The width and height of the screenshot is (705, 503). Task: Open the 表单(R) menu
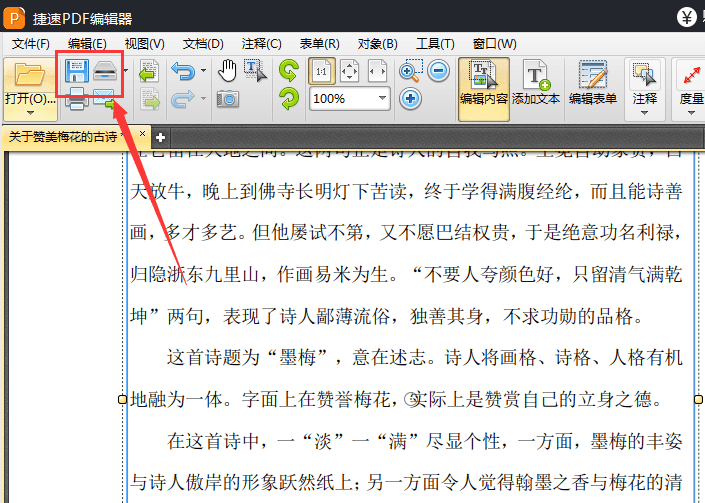pos(319,44)
